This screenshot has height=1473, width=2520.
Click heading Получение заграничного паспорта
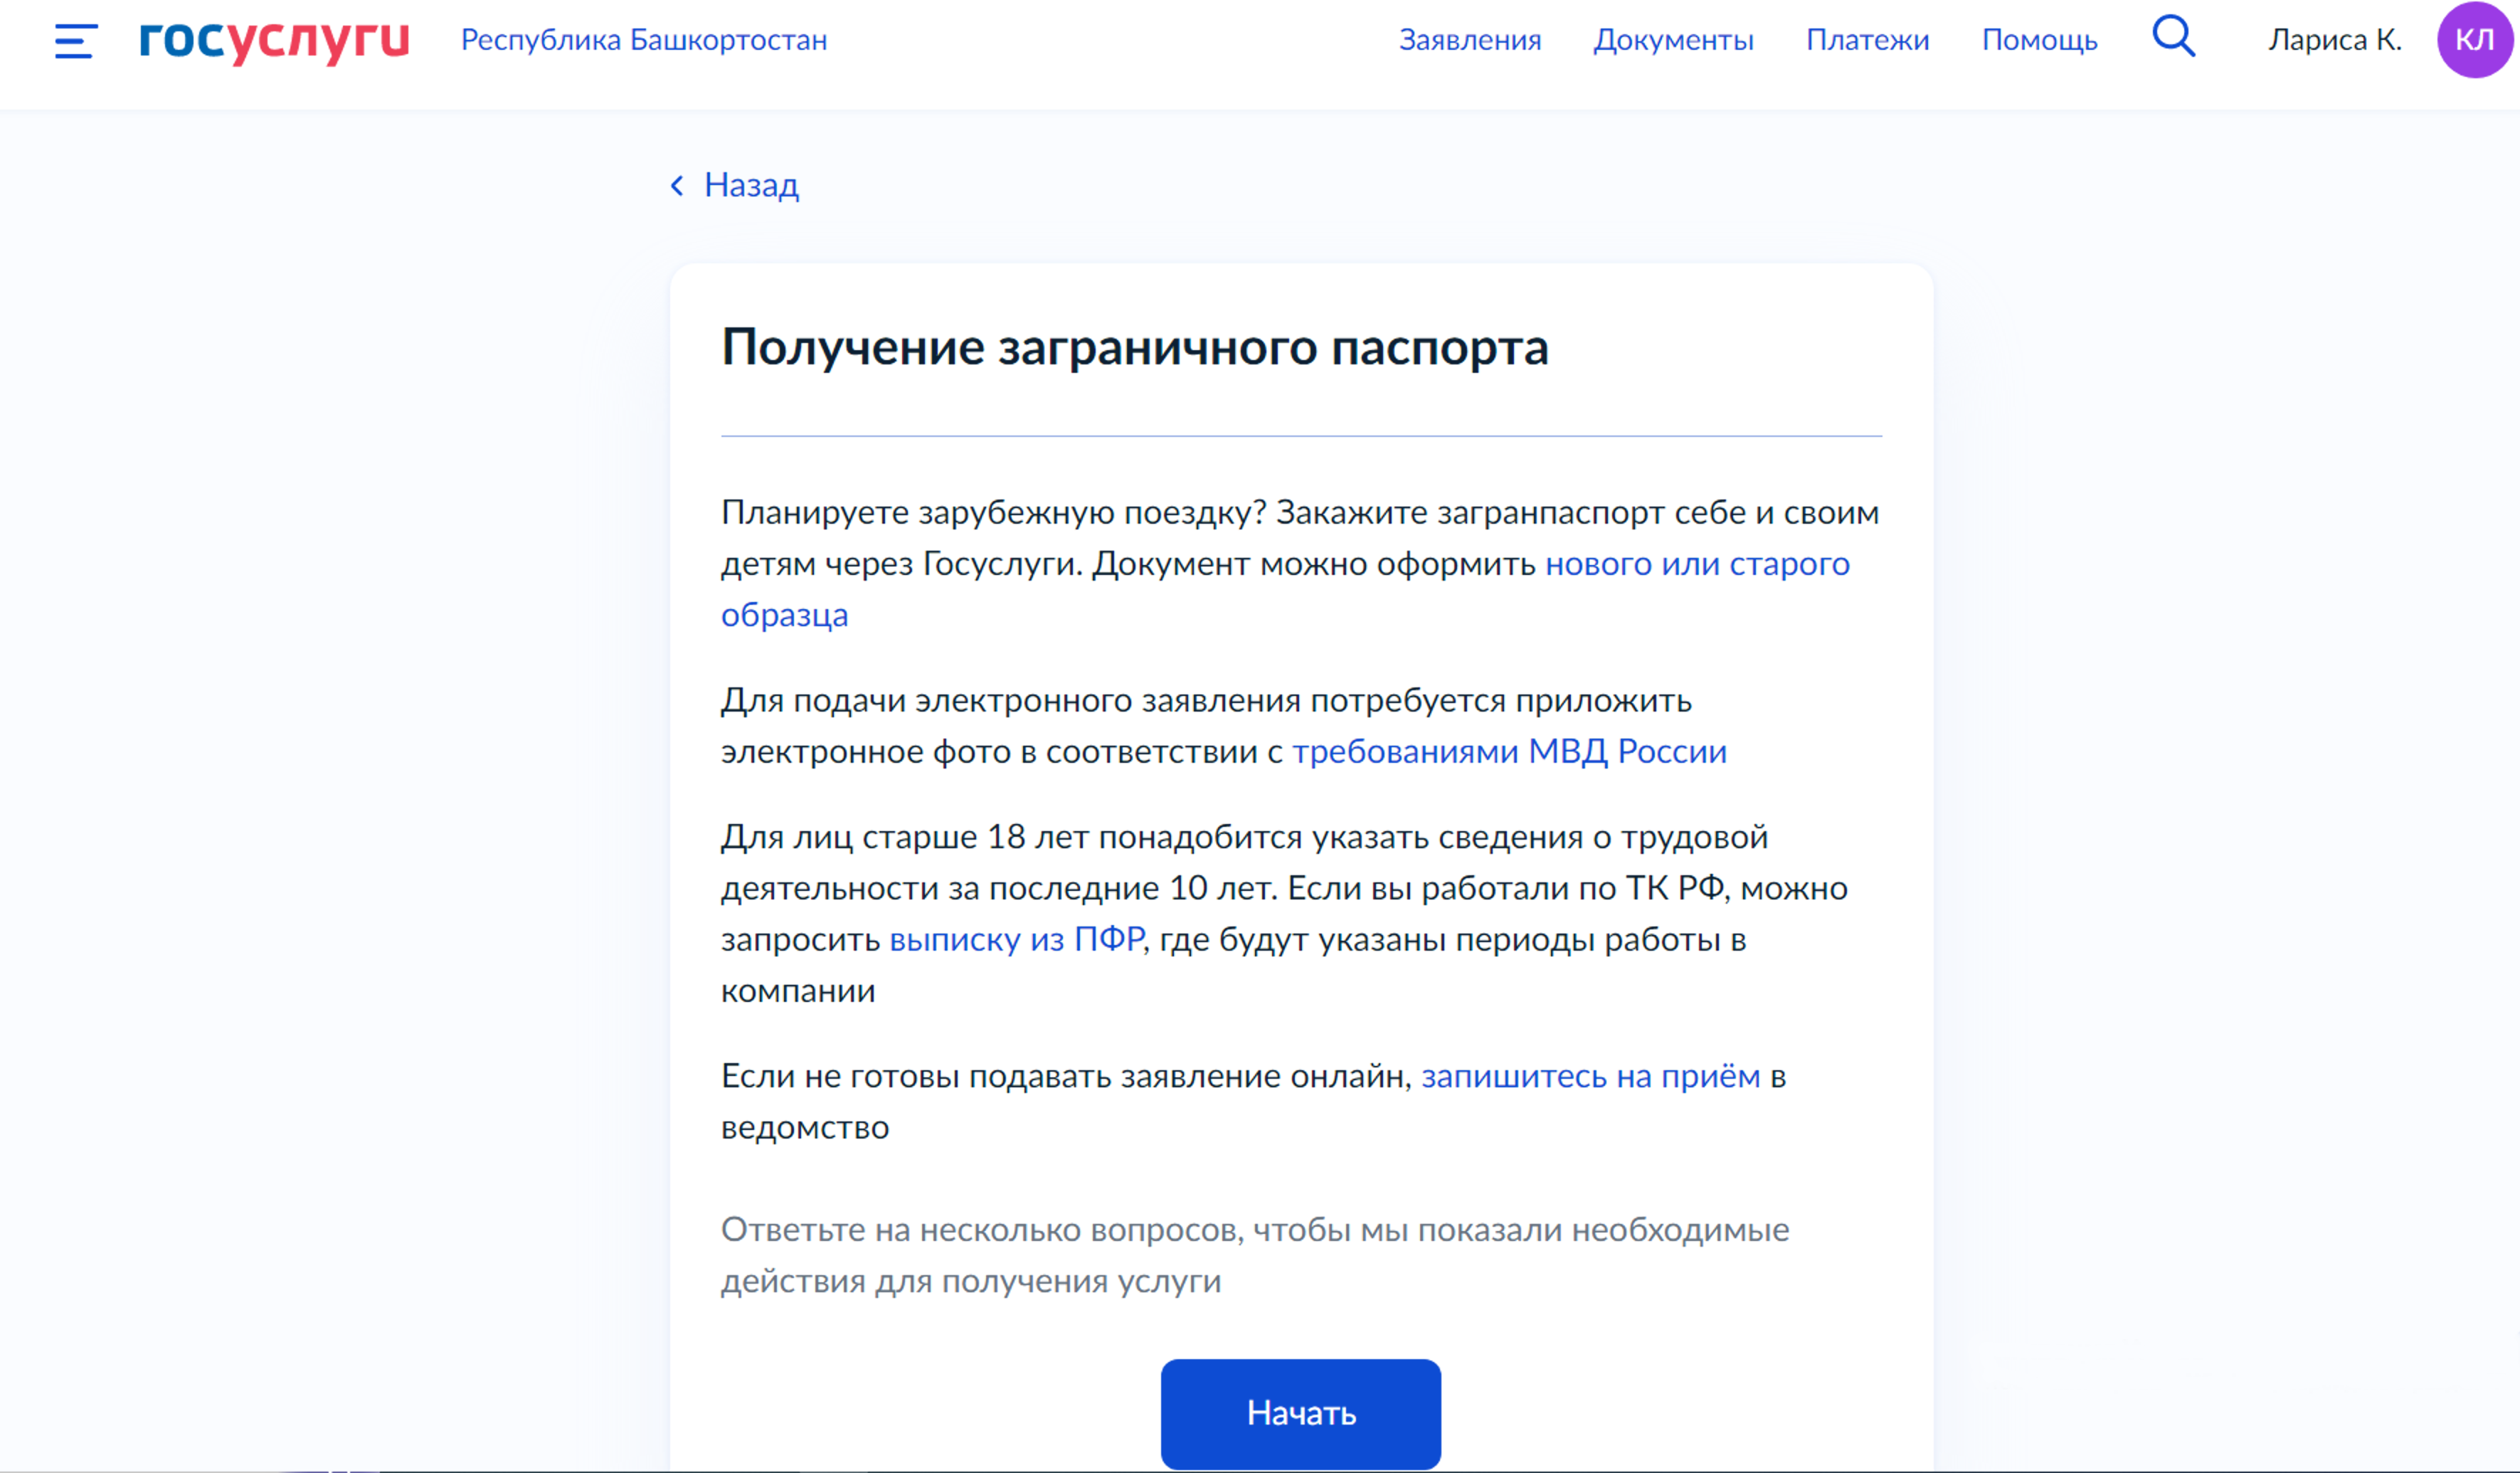[x=1134, y=347]
